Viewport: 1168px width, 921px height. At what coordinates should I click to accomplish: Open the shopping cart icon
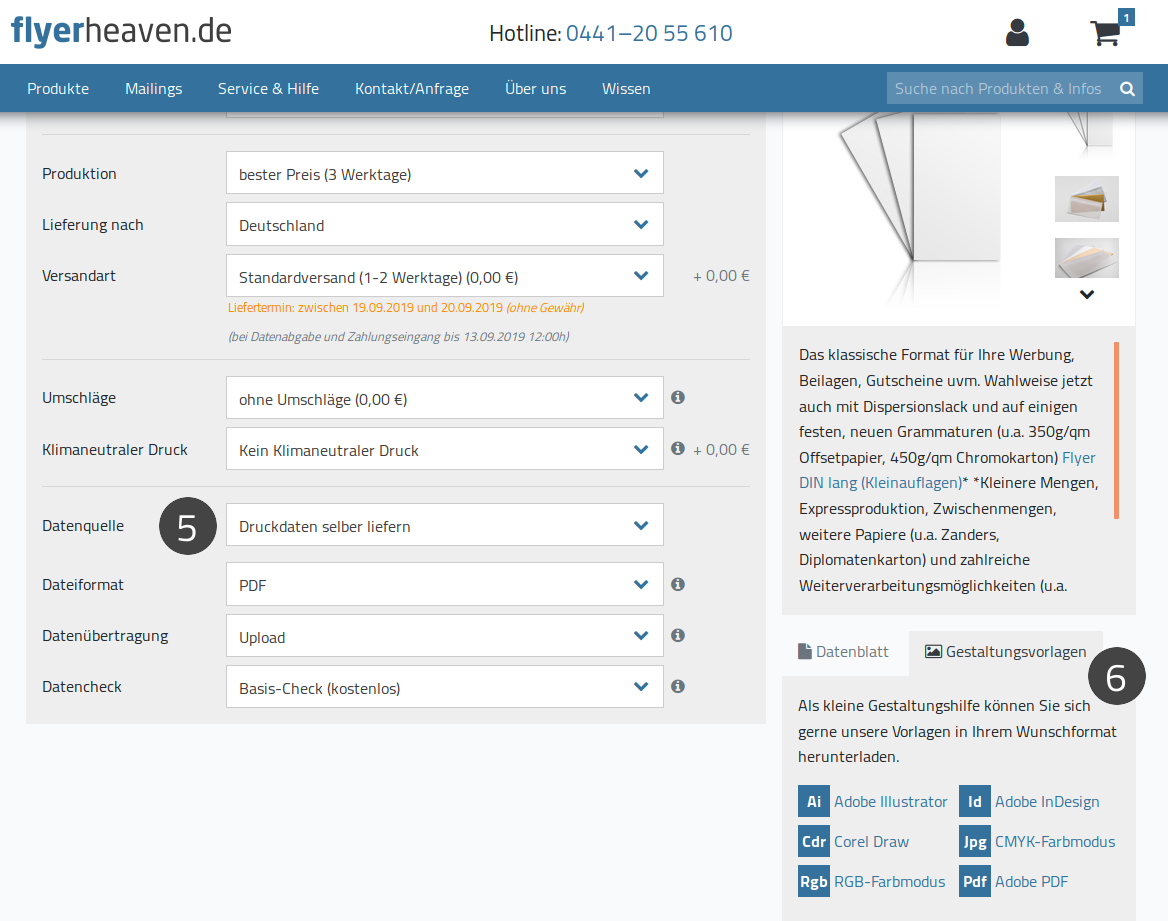click(x=1106, y=33)
